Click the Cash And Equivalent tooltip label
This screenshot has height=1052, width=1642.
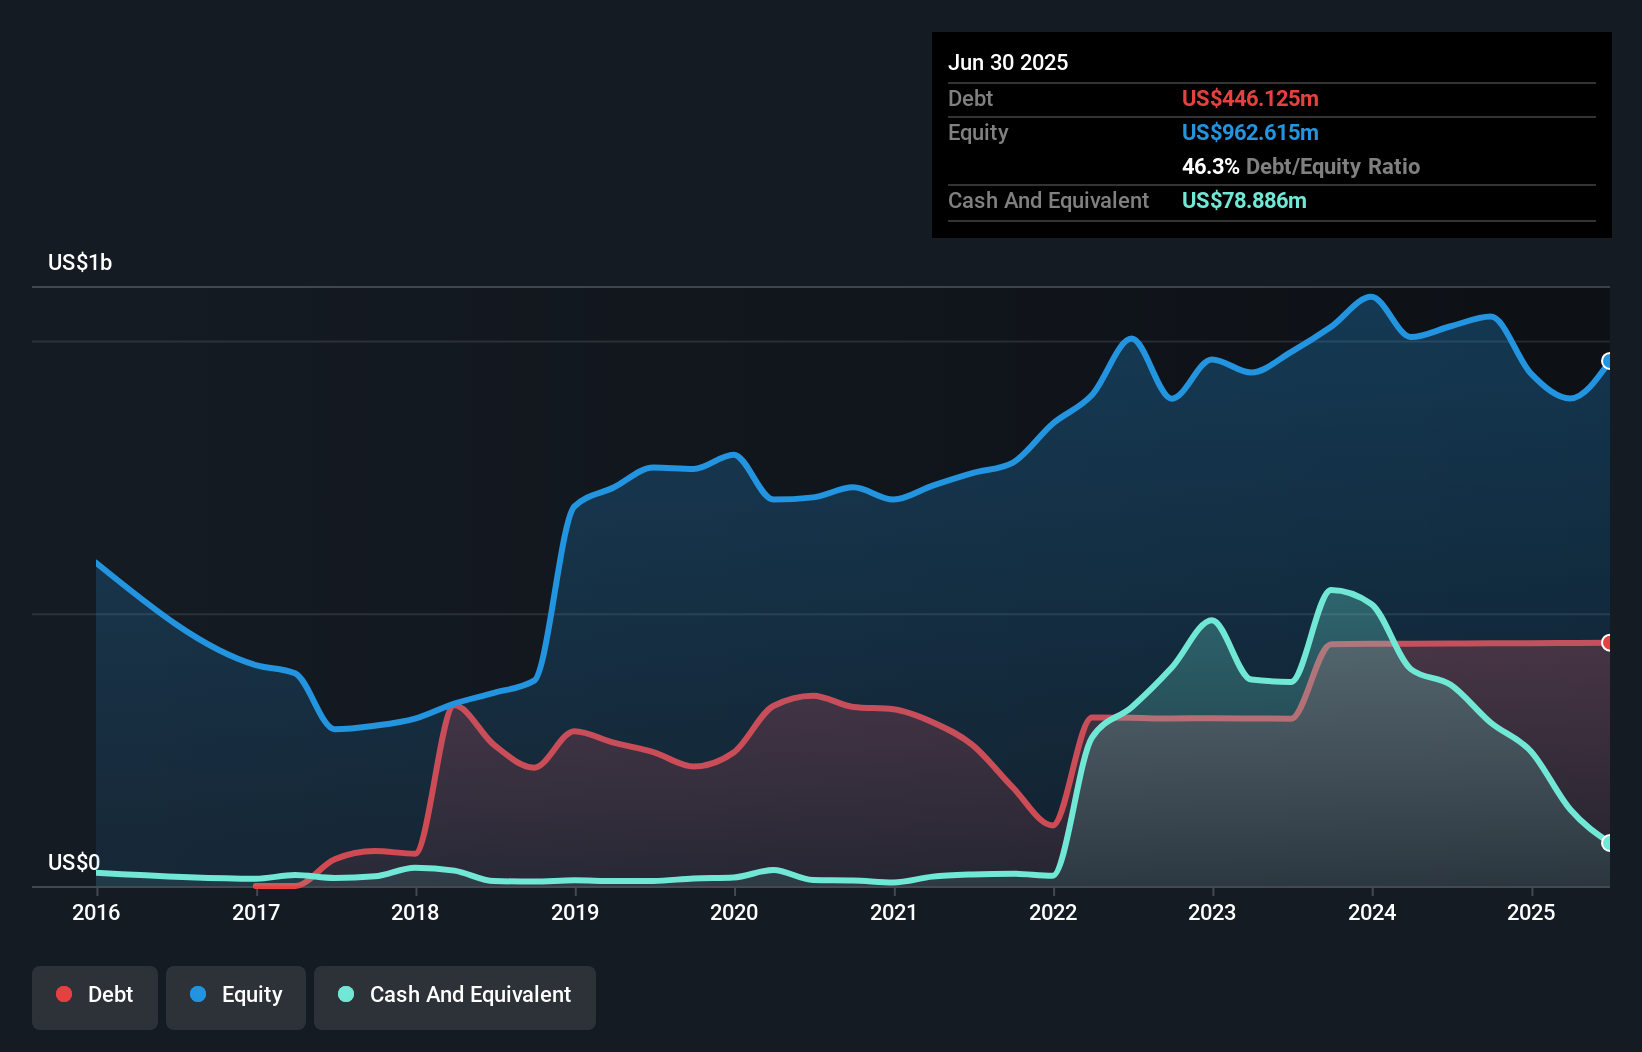1048,201
